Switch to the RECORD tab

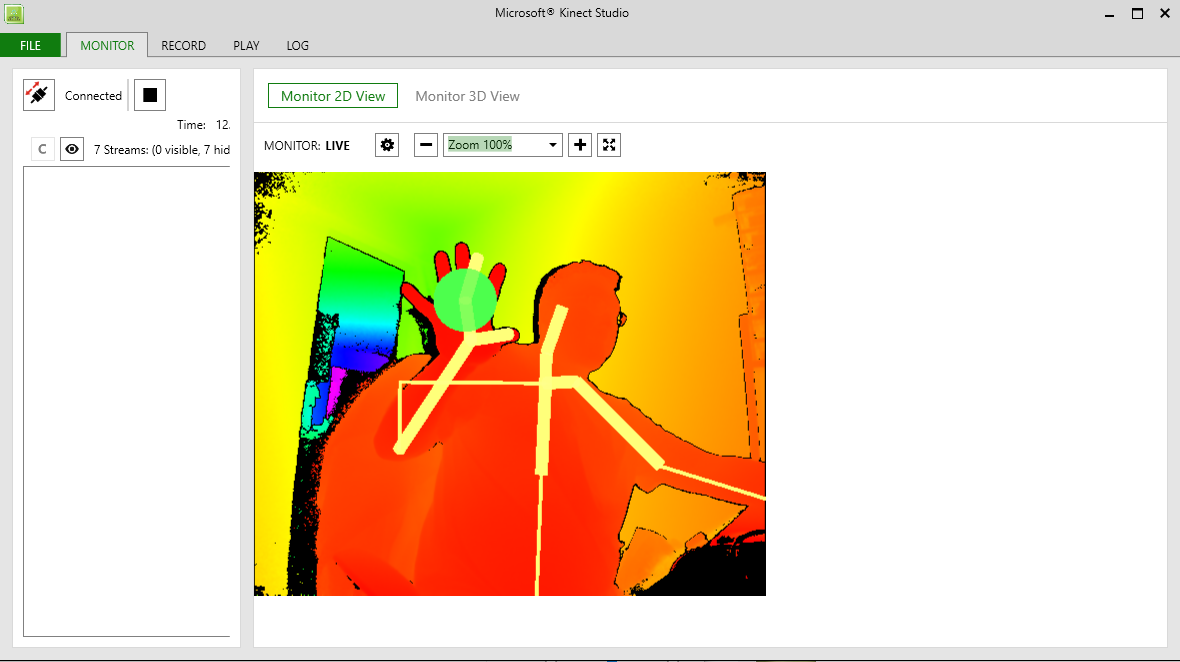183,45
